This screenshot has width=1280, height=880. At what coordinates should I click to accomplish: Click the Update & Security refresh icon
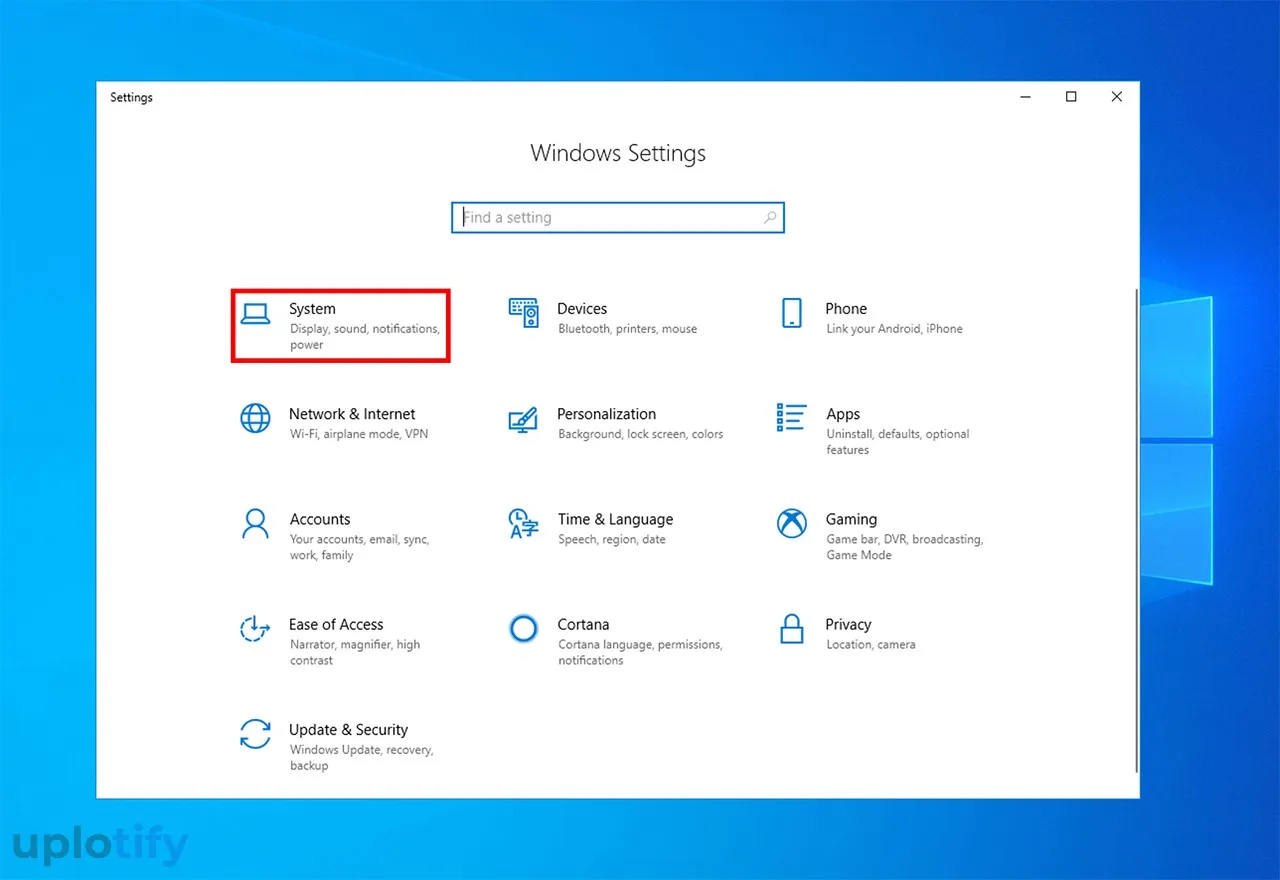[x=256, y=734]
